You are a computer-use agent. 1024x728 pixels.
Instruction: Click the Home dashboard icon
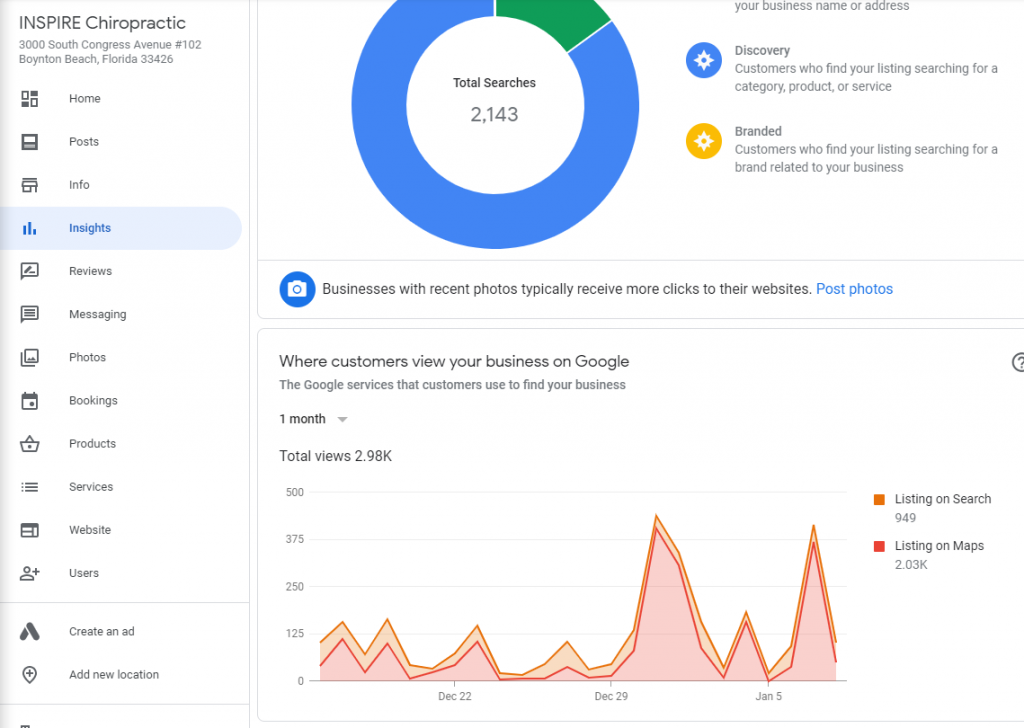coord(29,99)
